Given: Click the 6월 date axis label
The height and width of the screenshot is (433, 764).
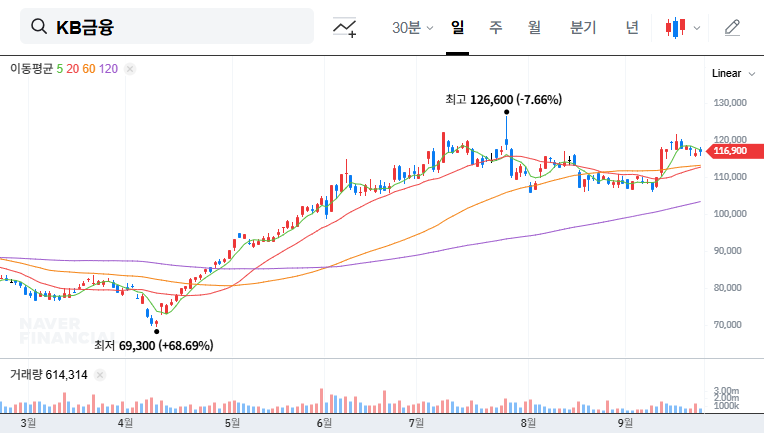Looking at the screenshot, I should click(324, 423).
